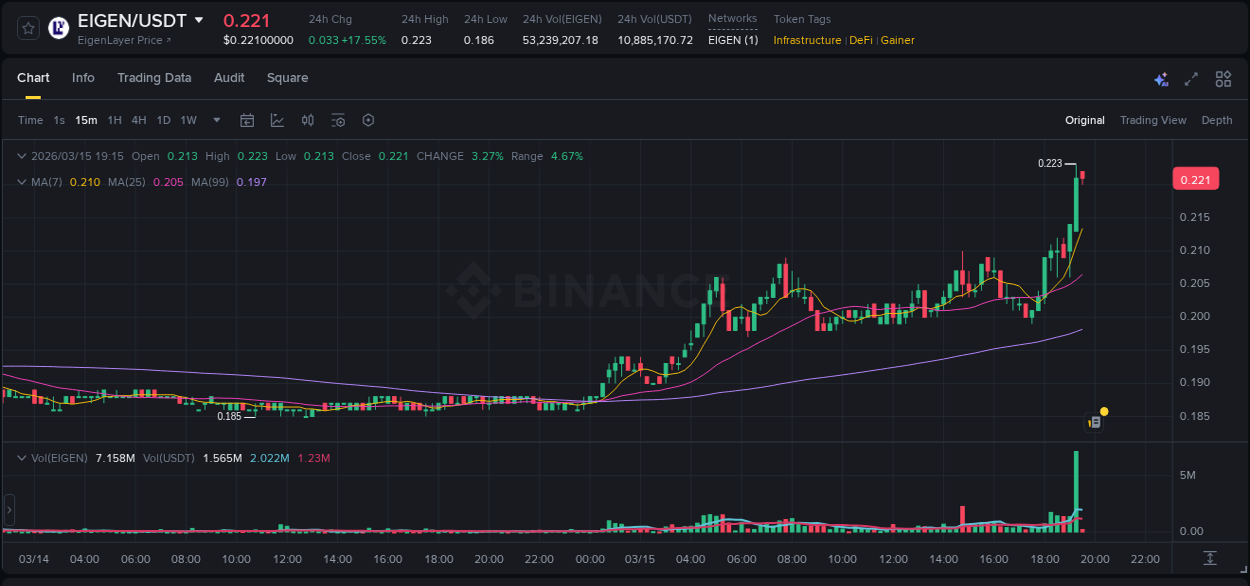Select the 15m timeframe option
1250x586 pixels.
(86, 120)
